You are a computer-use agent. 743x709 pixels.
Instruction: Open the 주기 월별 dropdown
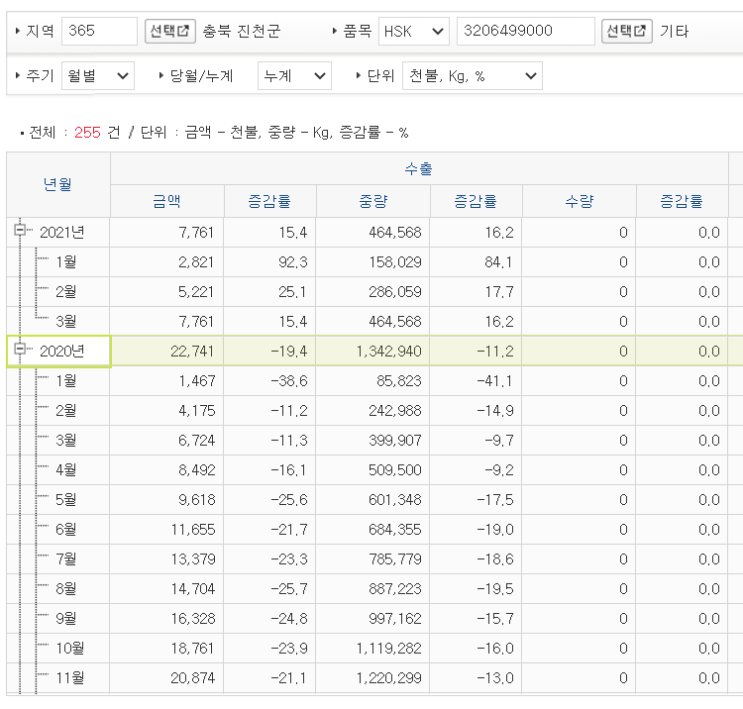point(98,76)
